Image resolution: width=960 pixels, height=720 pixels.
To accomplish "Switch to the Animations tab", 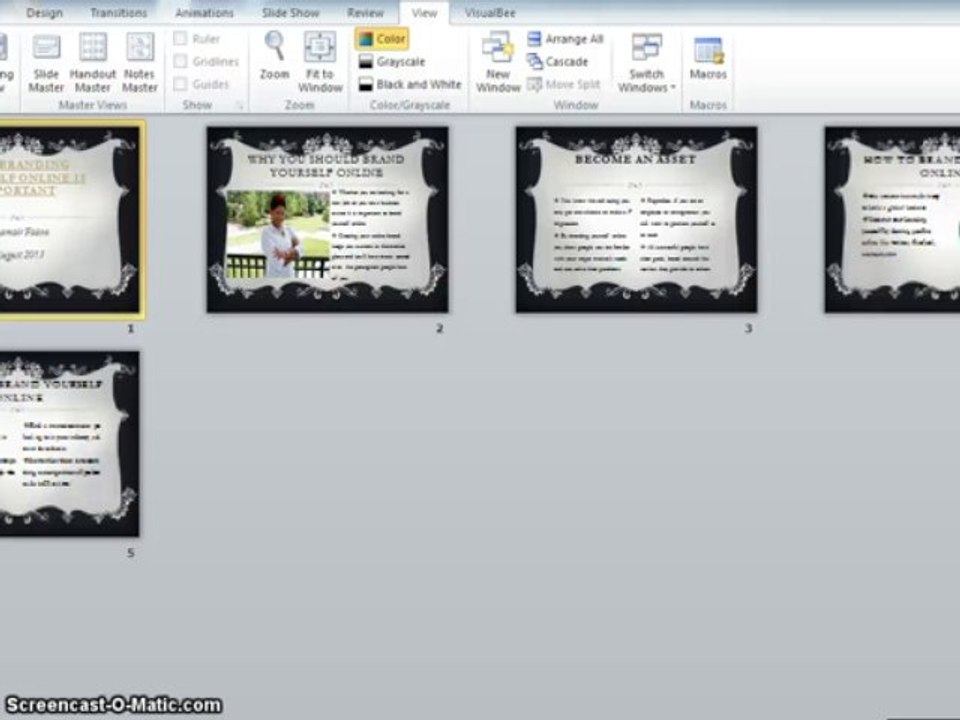I will [204, 13].
